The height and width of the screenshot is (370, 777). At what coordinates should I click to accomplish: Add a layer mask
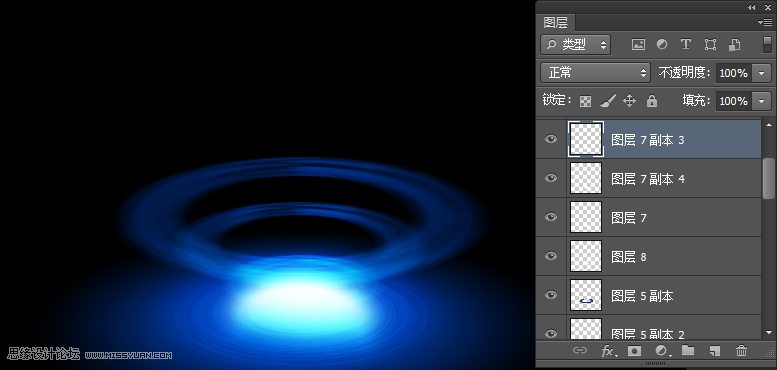pyautogui.click(x=634, y=351)
